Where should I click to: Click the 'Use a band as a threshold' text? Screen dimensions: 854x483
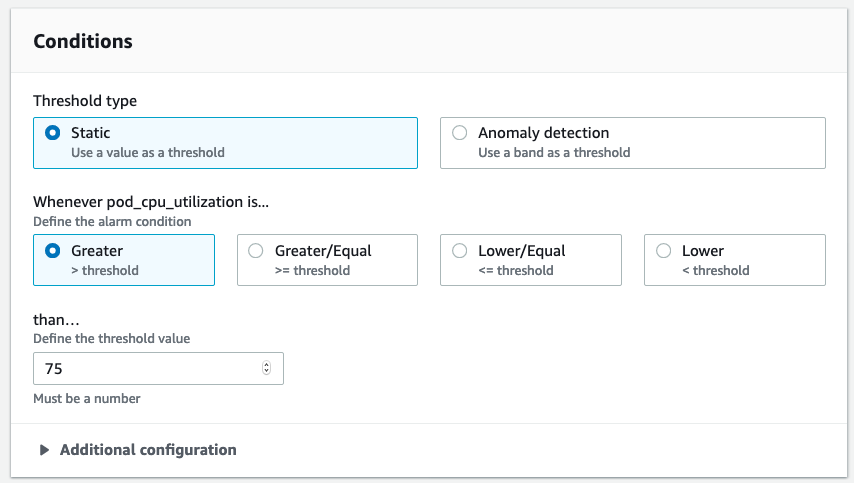554,153
